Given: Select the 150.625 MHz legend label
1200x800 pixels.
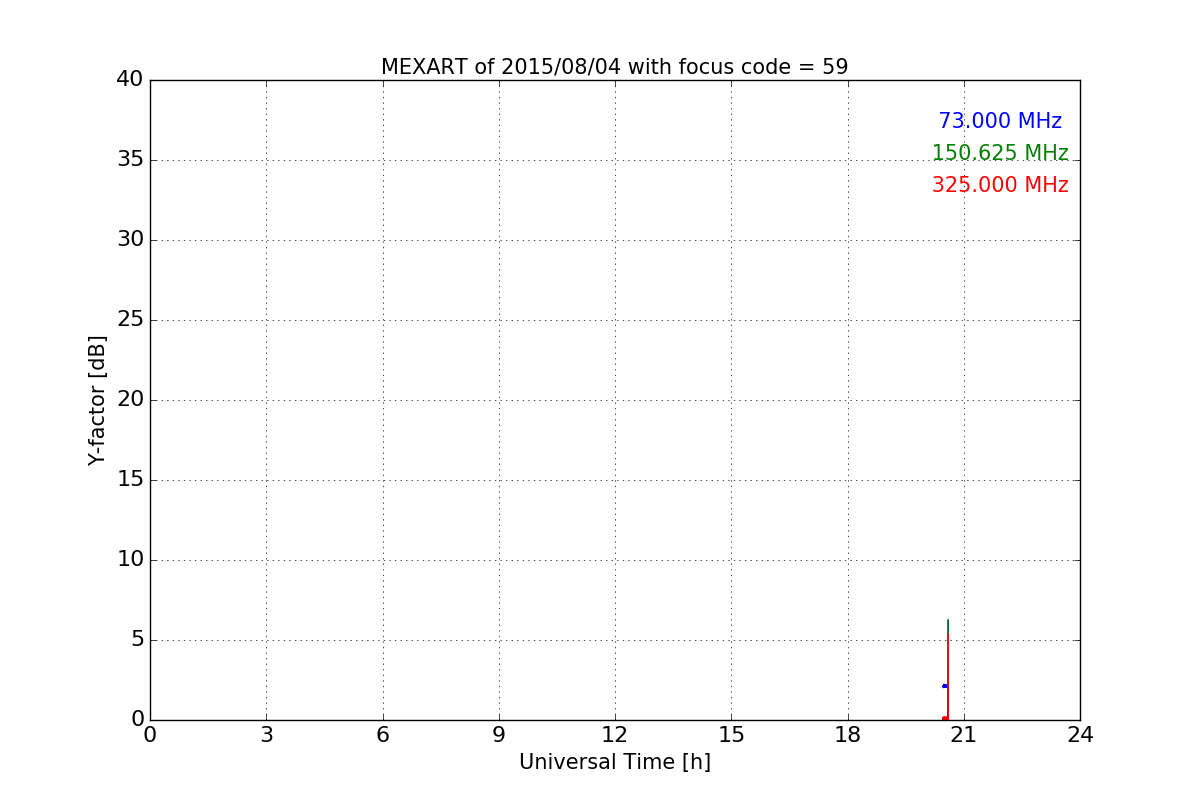Looking at the screenshot, I should click(x=1000, y=153).
